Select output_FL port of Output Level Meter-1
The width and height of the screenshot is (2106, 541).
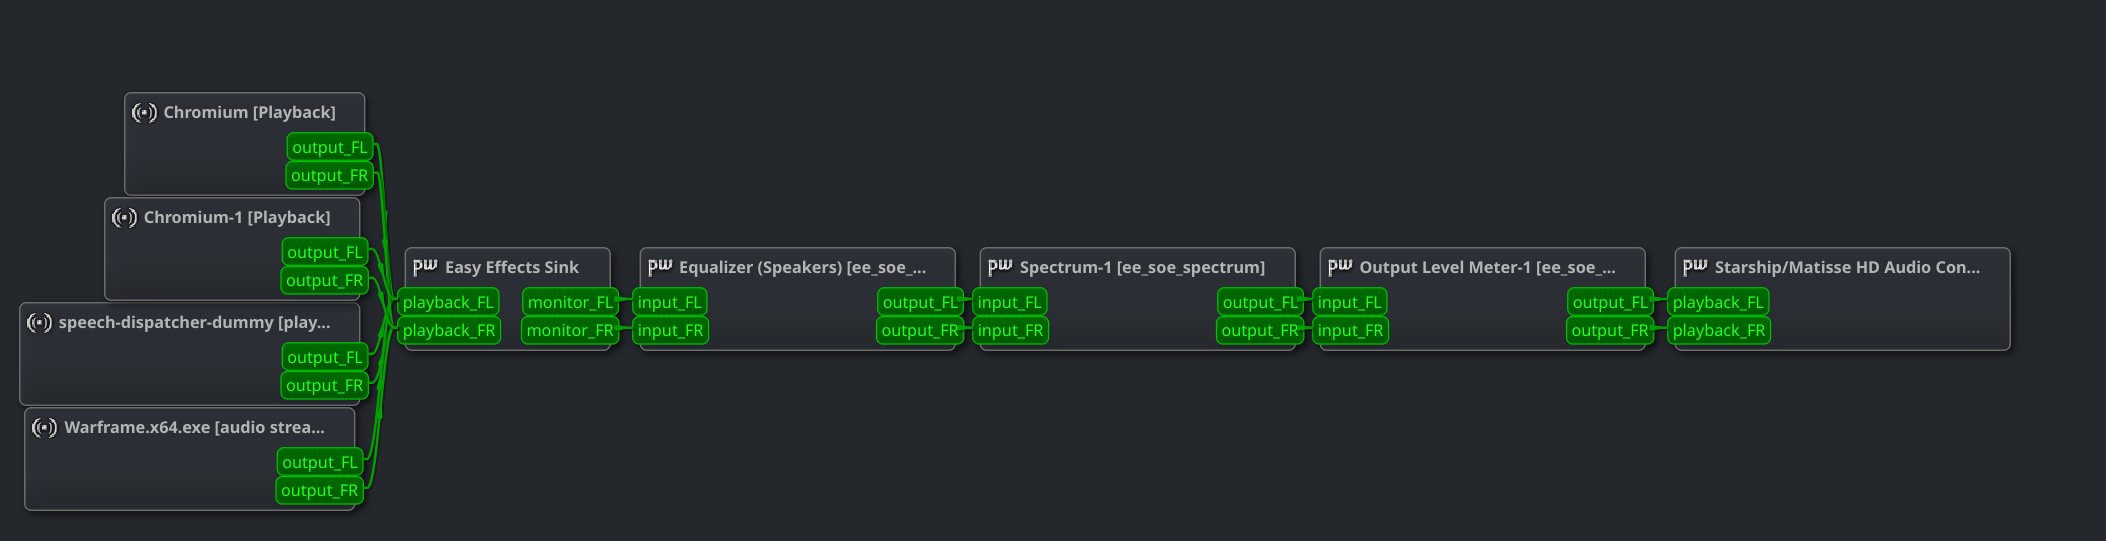click(x=1610, y=302)
